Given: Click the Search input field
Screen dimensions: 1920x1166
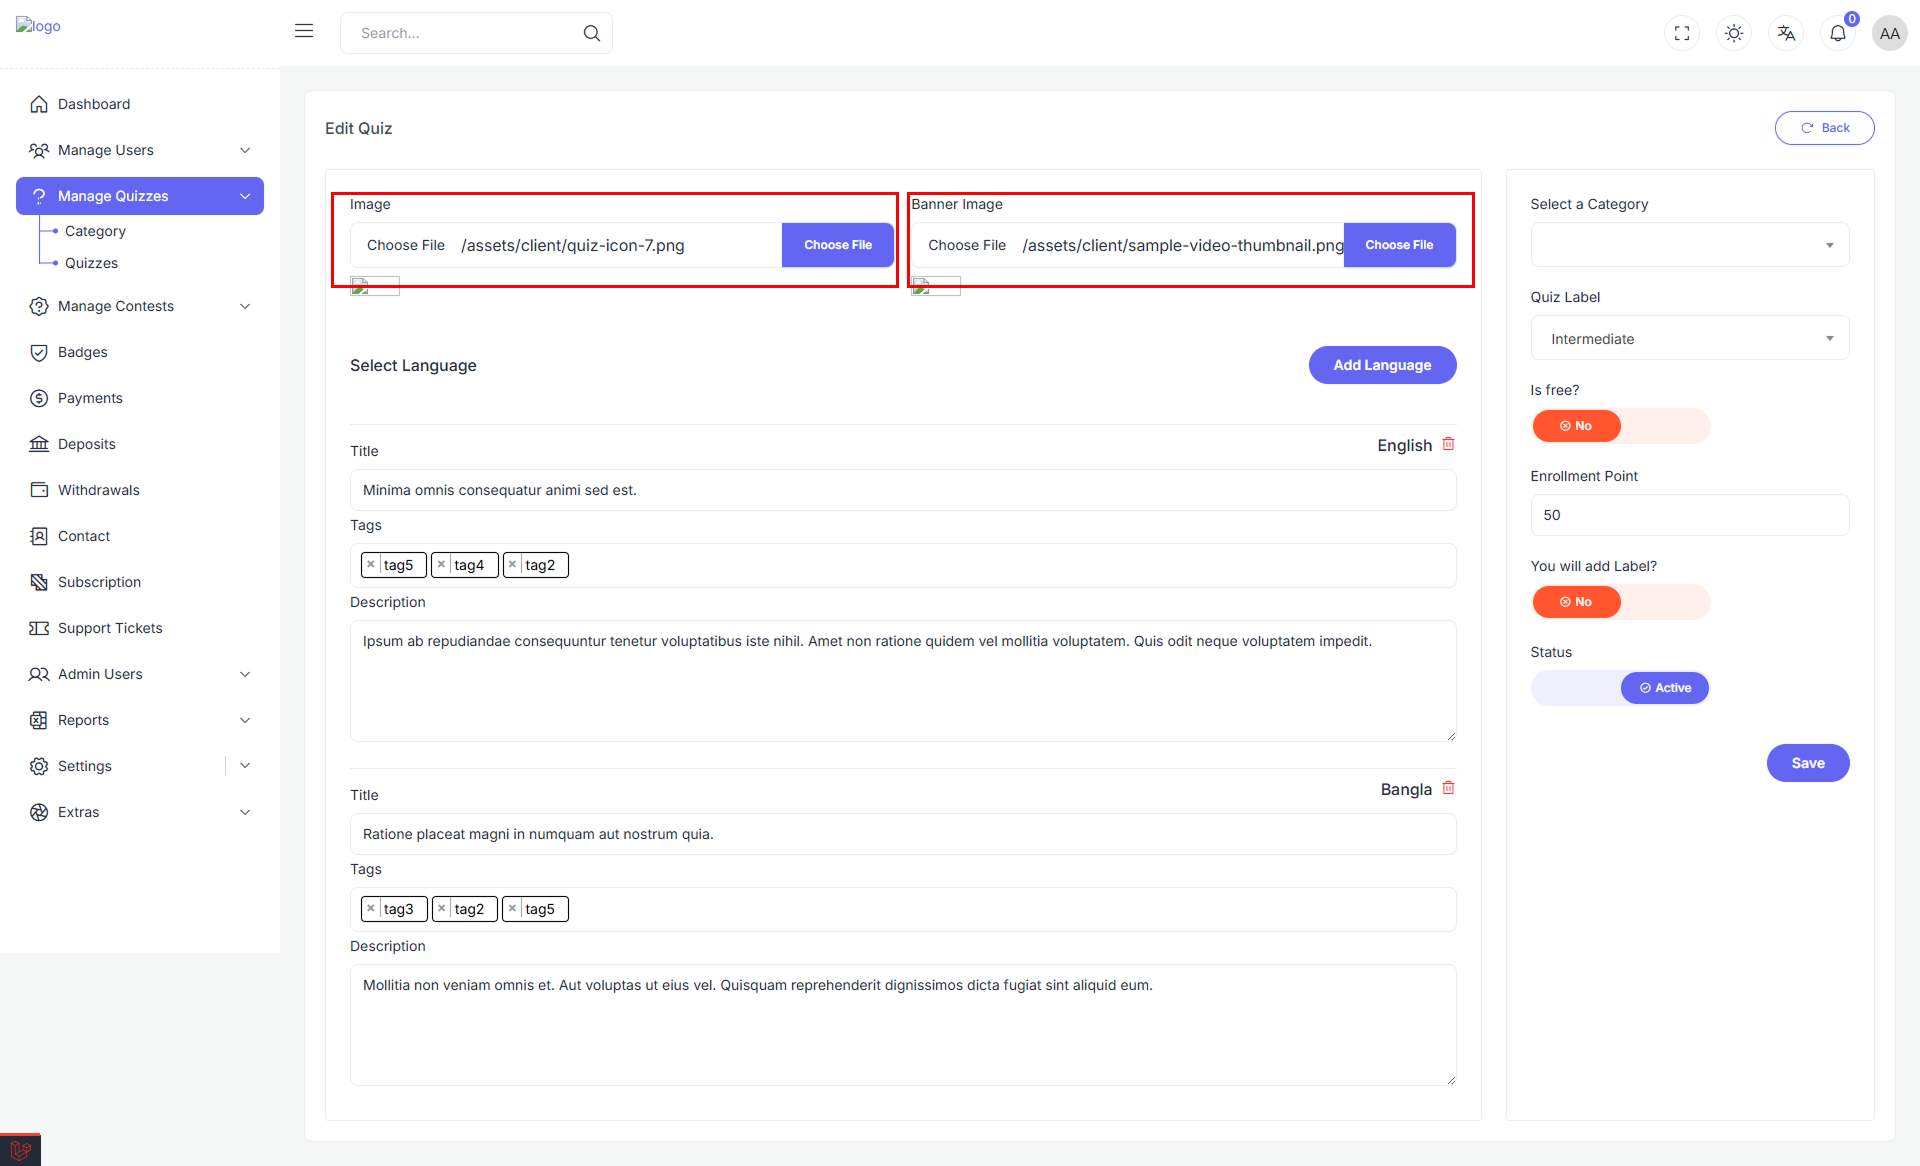Looking at the screenshot, I should click(476, 33).
